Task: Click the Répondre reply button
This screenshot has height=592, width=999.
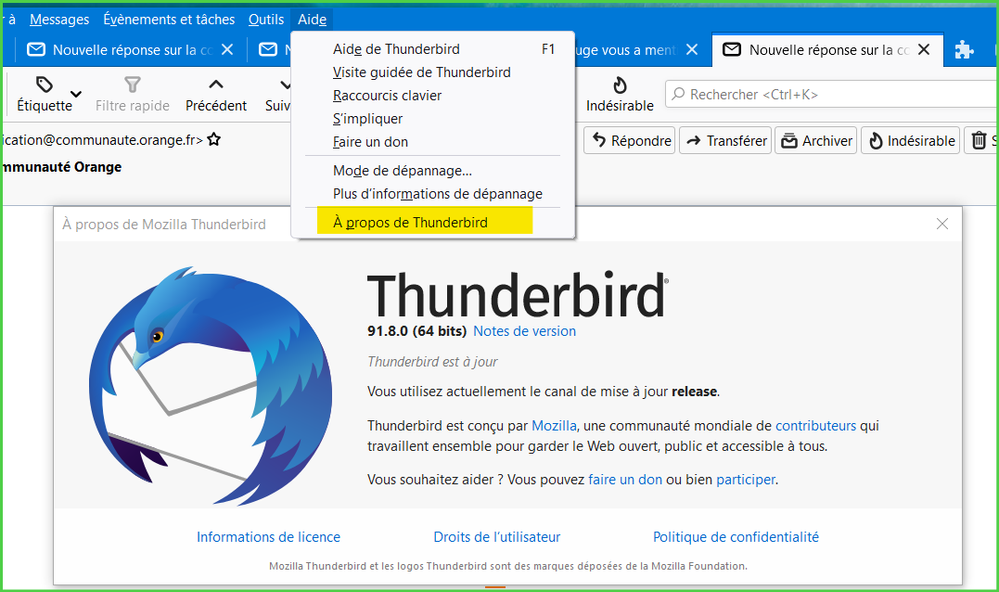Action: click(629, 140)
